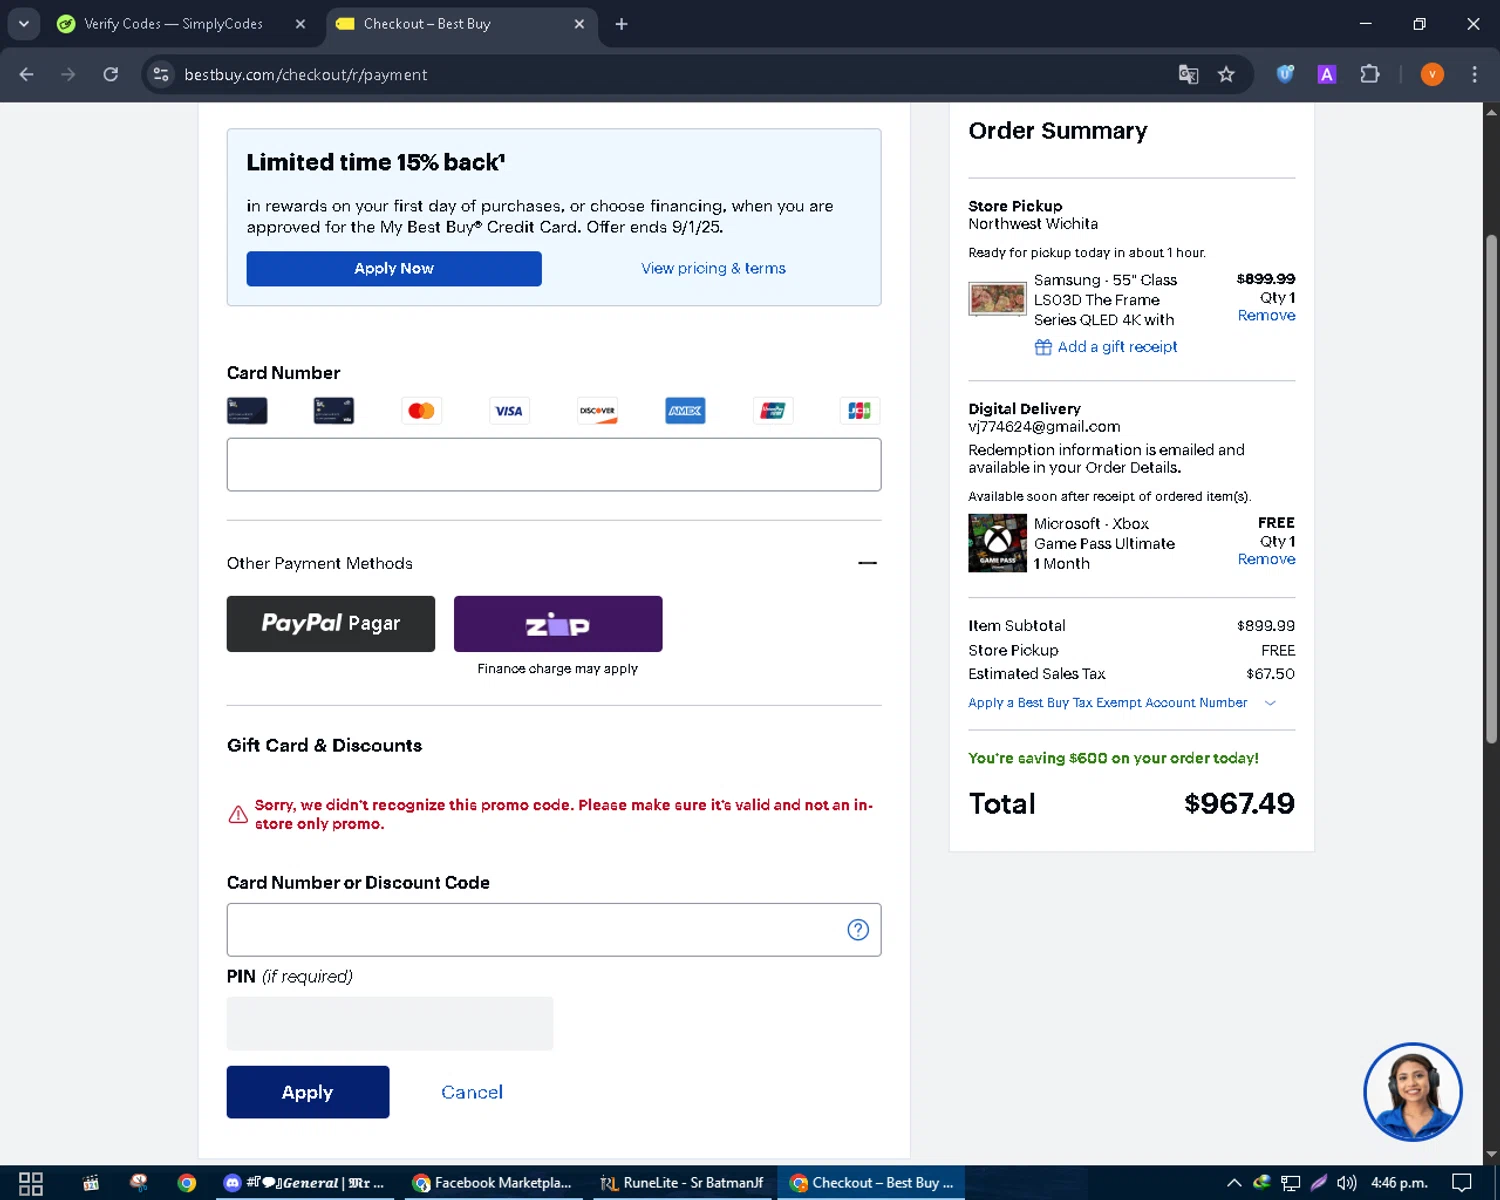
Task: Expand the Tax Exempt Account Number chevron
Action: tap(1270, 703)
